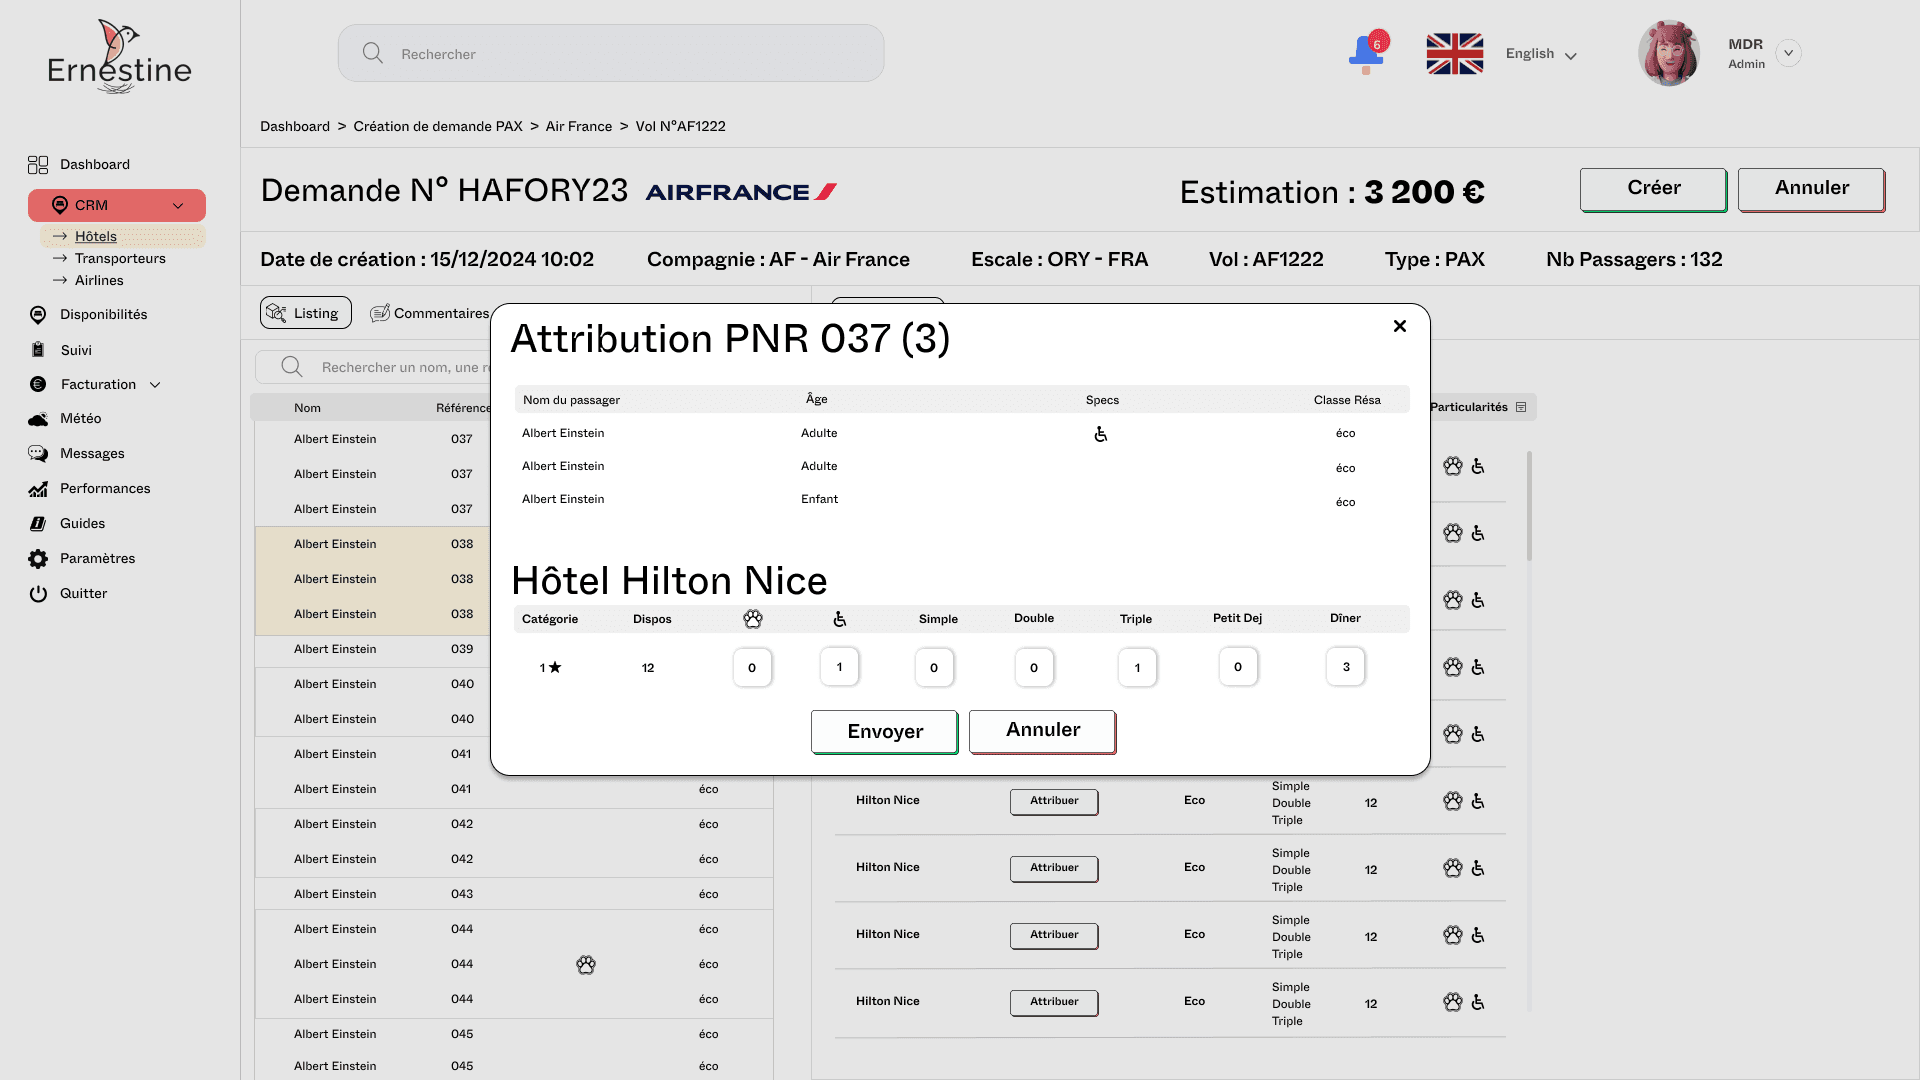Viewport: 1920px width, 1080px height.
Task: Click the Particularités filter icon
Action: (1521, 407)
